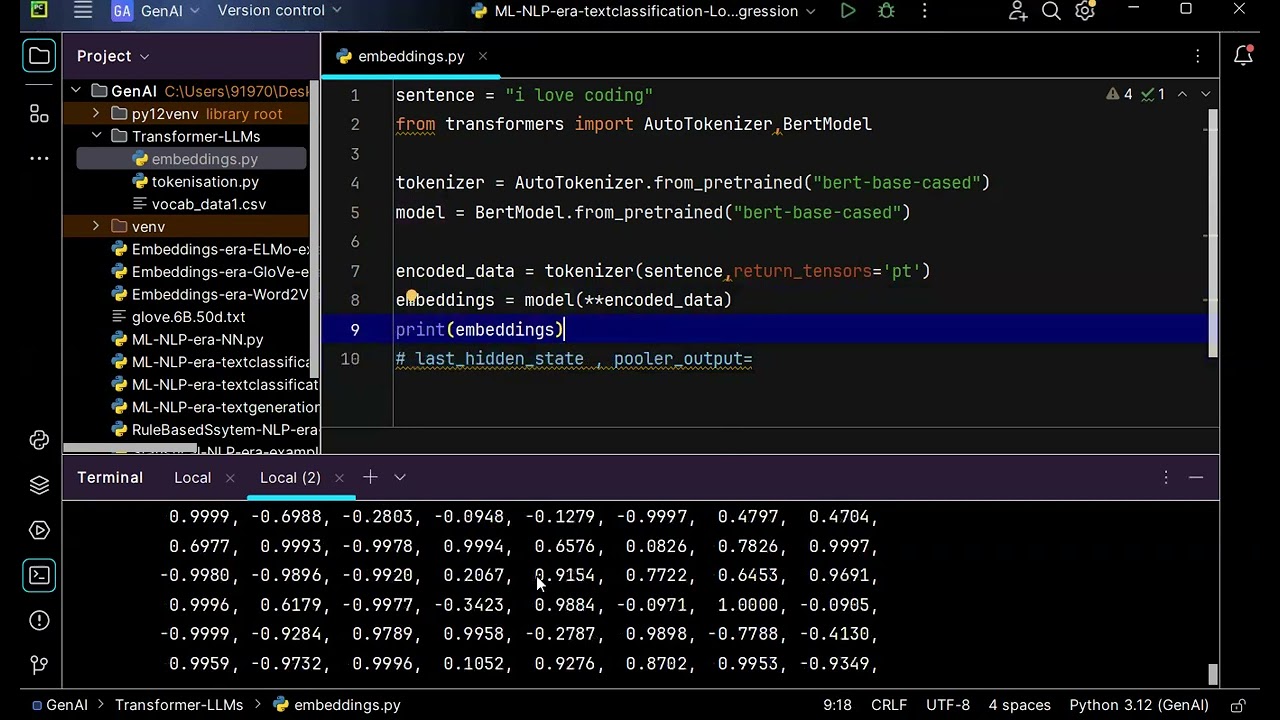Select ML-NLP-era-NN.py file
The image size is (1280, 720).
(x=197, y=340)
